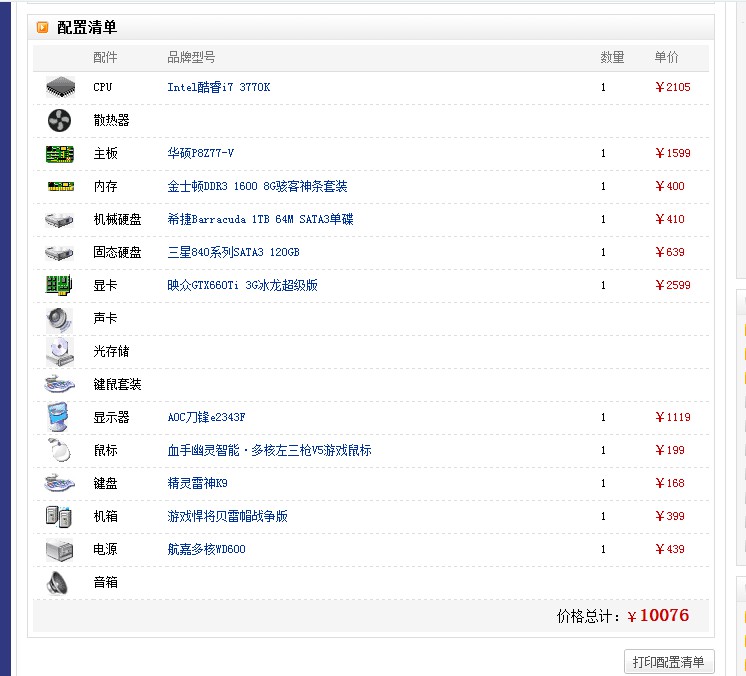The image size is (746, 676).
Task: Open the 三星840系列SATA3 120GB link
Action: coord(233,252)
